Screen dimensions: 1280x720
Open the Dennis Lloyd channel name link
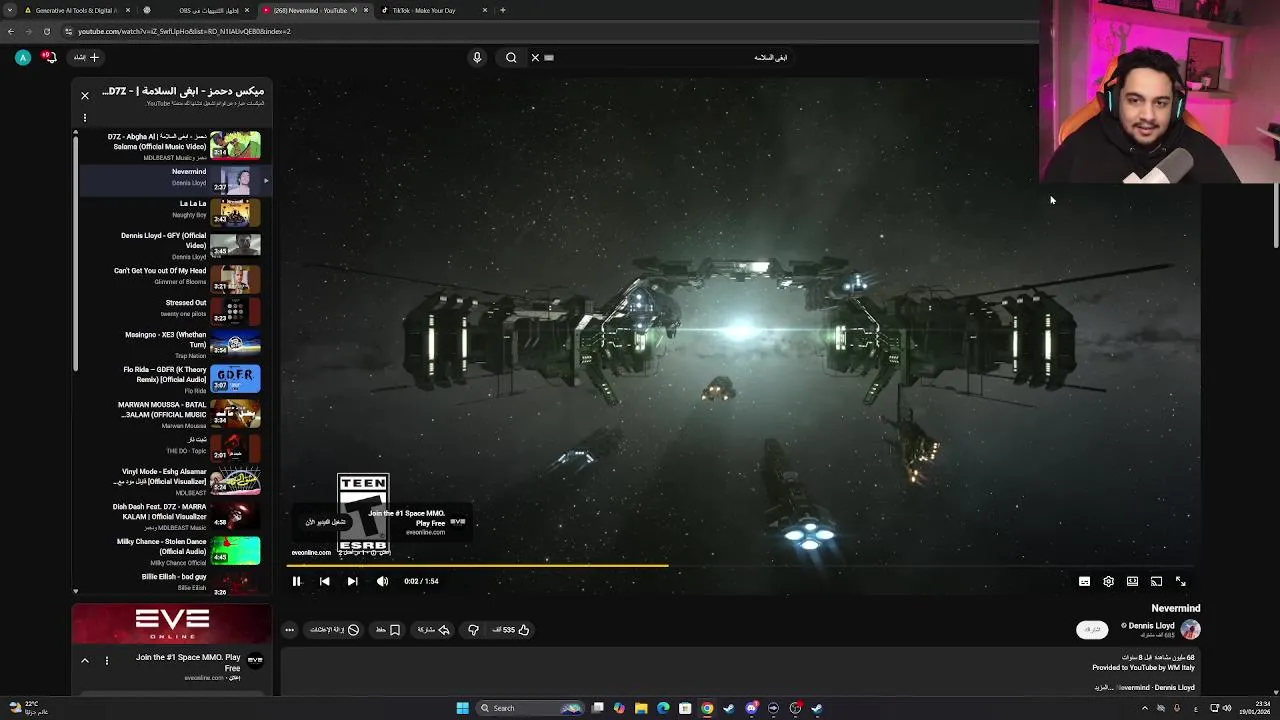point(1151,626)
